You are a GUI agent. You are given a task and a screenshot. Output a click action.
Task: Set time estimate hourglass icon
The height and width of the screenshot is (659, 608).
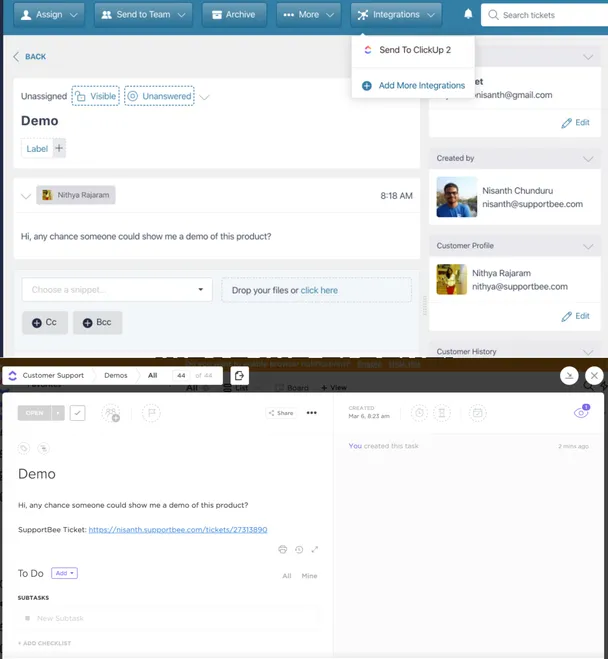click(x=442, y=413)
